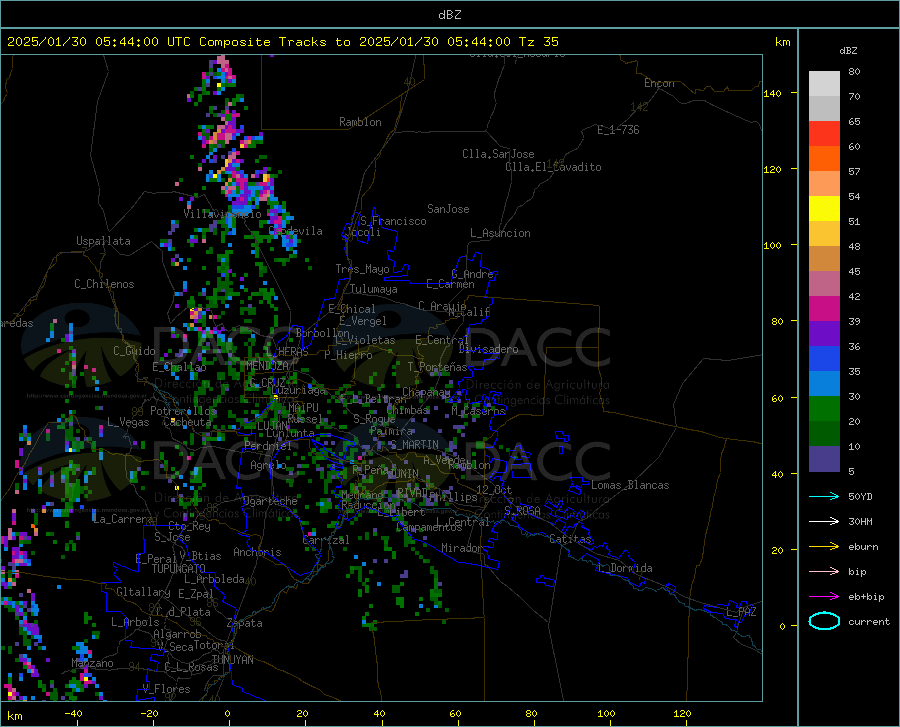
Task: Click the Manzano map label
Action: pyautogui.click(x=92, y=663)
